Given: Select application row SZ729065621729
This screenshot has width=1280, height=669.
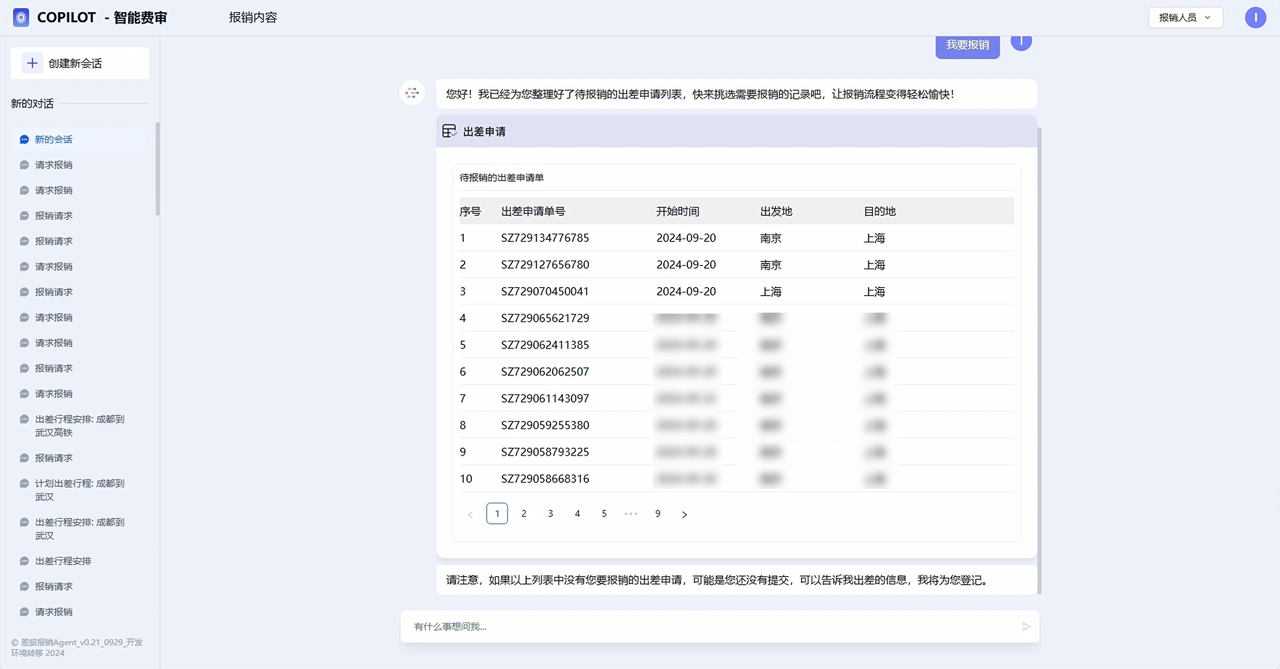Looking at the screenshot, I should click(736, 318).
